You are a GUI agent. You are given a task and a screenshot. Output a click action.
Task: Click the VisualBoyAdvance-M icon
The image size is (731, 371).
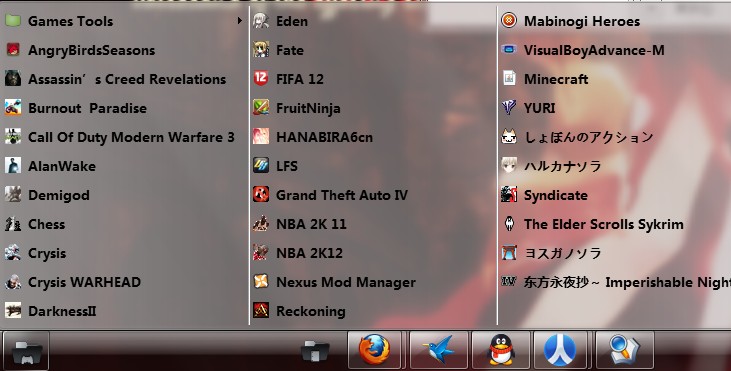coord(509,49)
